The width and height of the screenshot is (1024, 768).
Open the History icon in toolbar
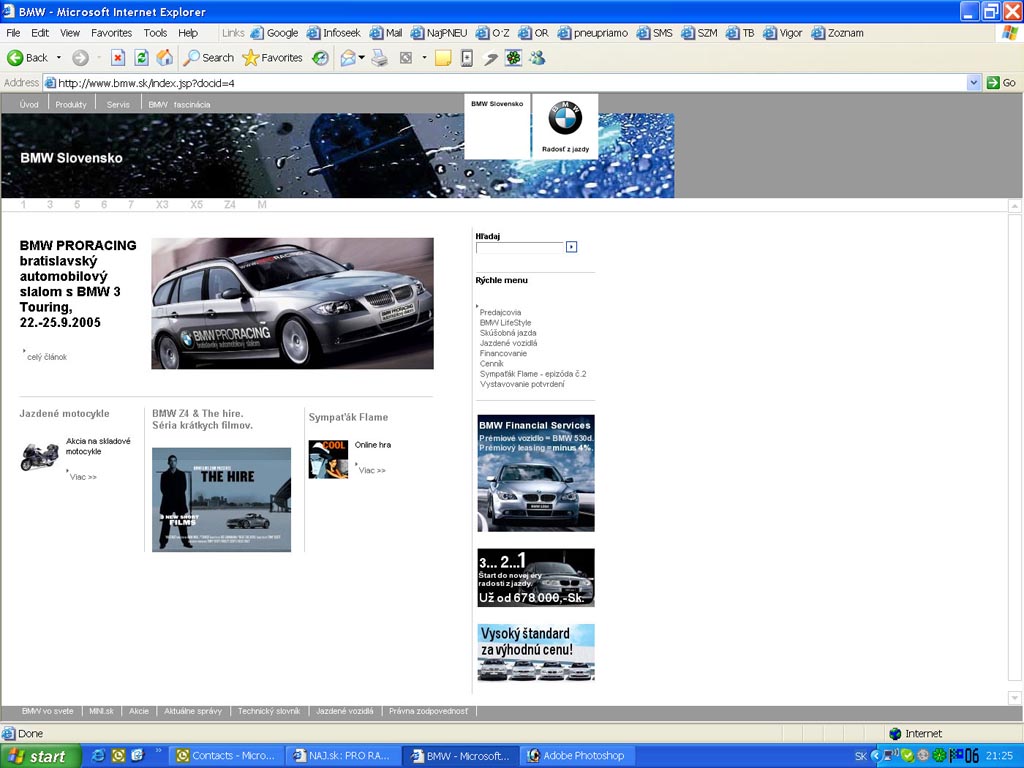320,58
